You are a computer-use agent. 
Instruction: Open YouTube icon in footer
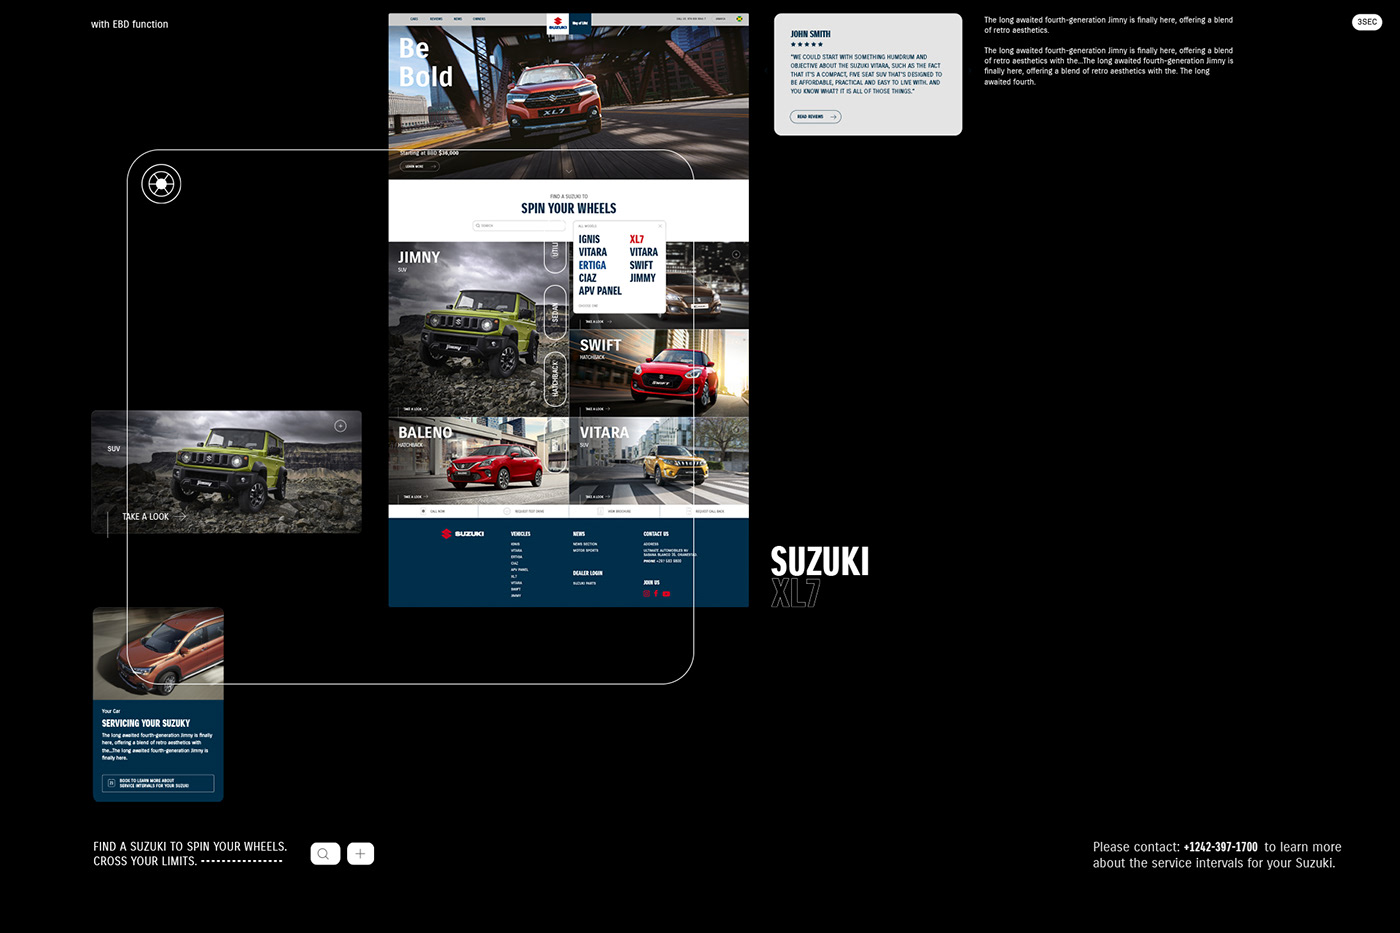666,594
